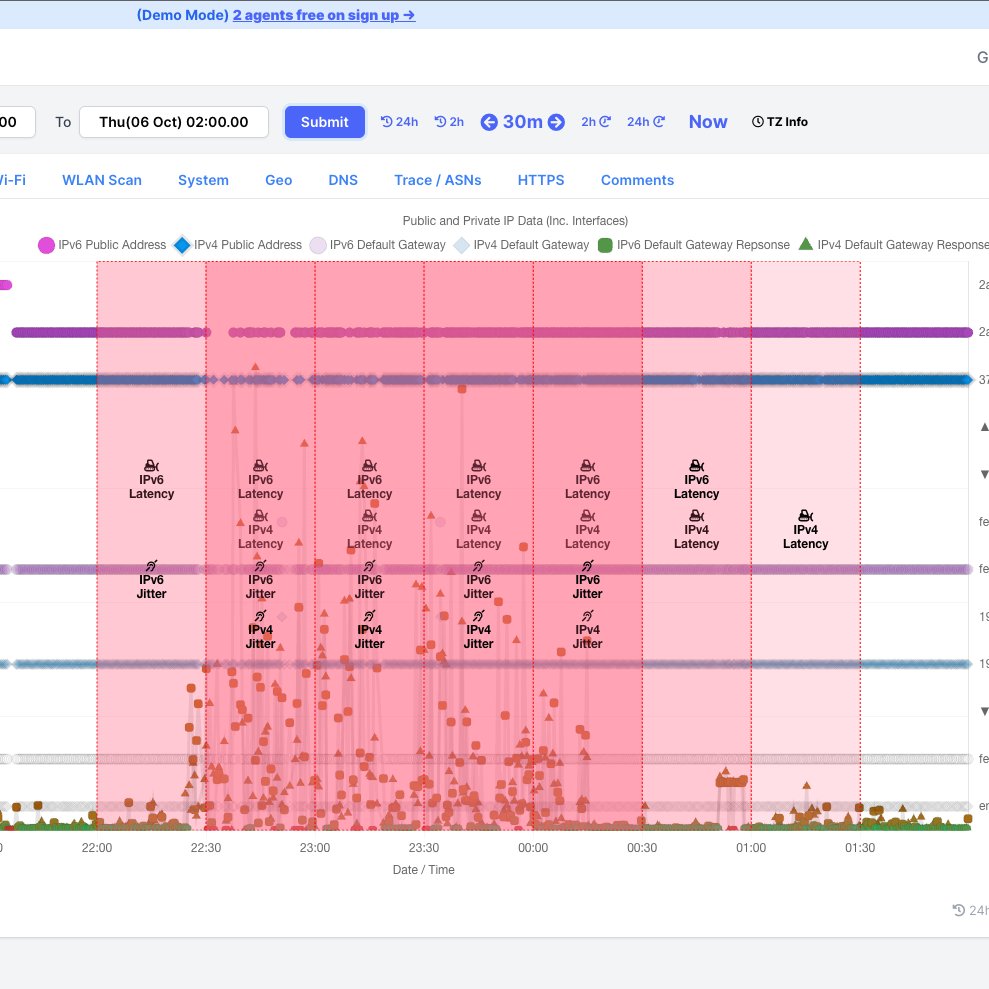This screenshot has height=989, width=989.
Task: Switch to the WLAN Scan tab
Action: [x=102, y=180]
